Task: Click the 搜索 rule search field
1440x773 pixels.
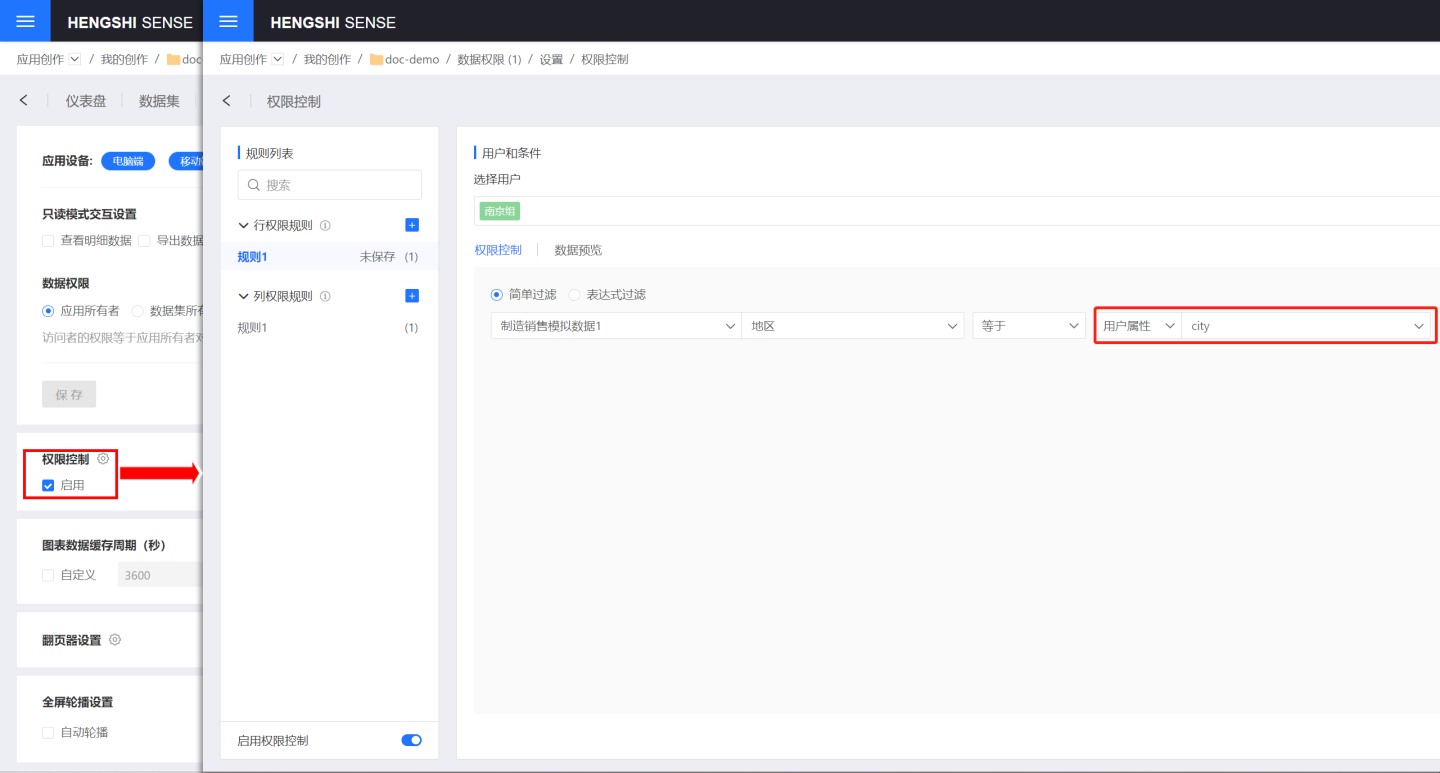Action: click(x=330, y=185)
